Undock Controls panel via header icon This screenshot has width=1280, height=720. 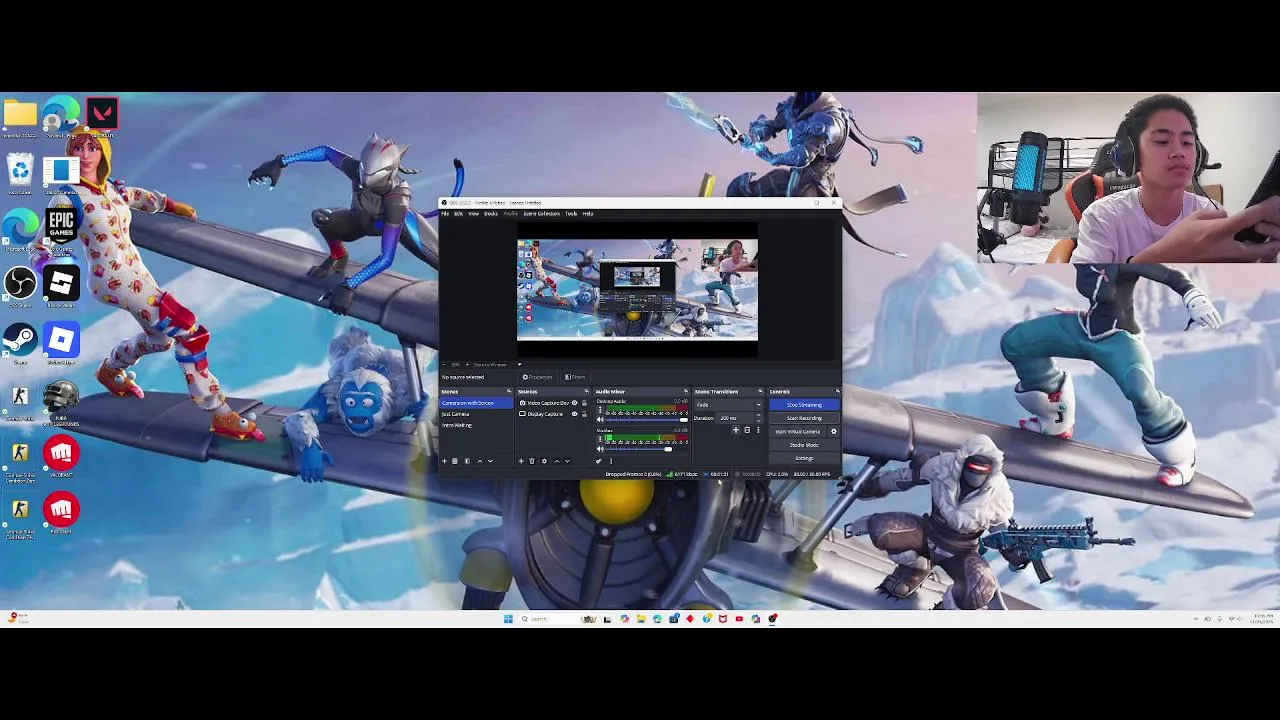tap(837, 391)
